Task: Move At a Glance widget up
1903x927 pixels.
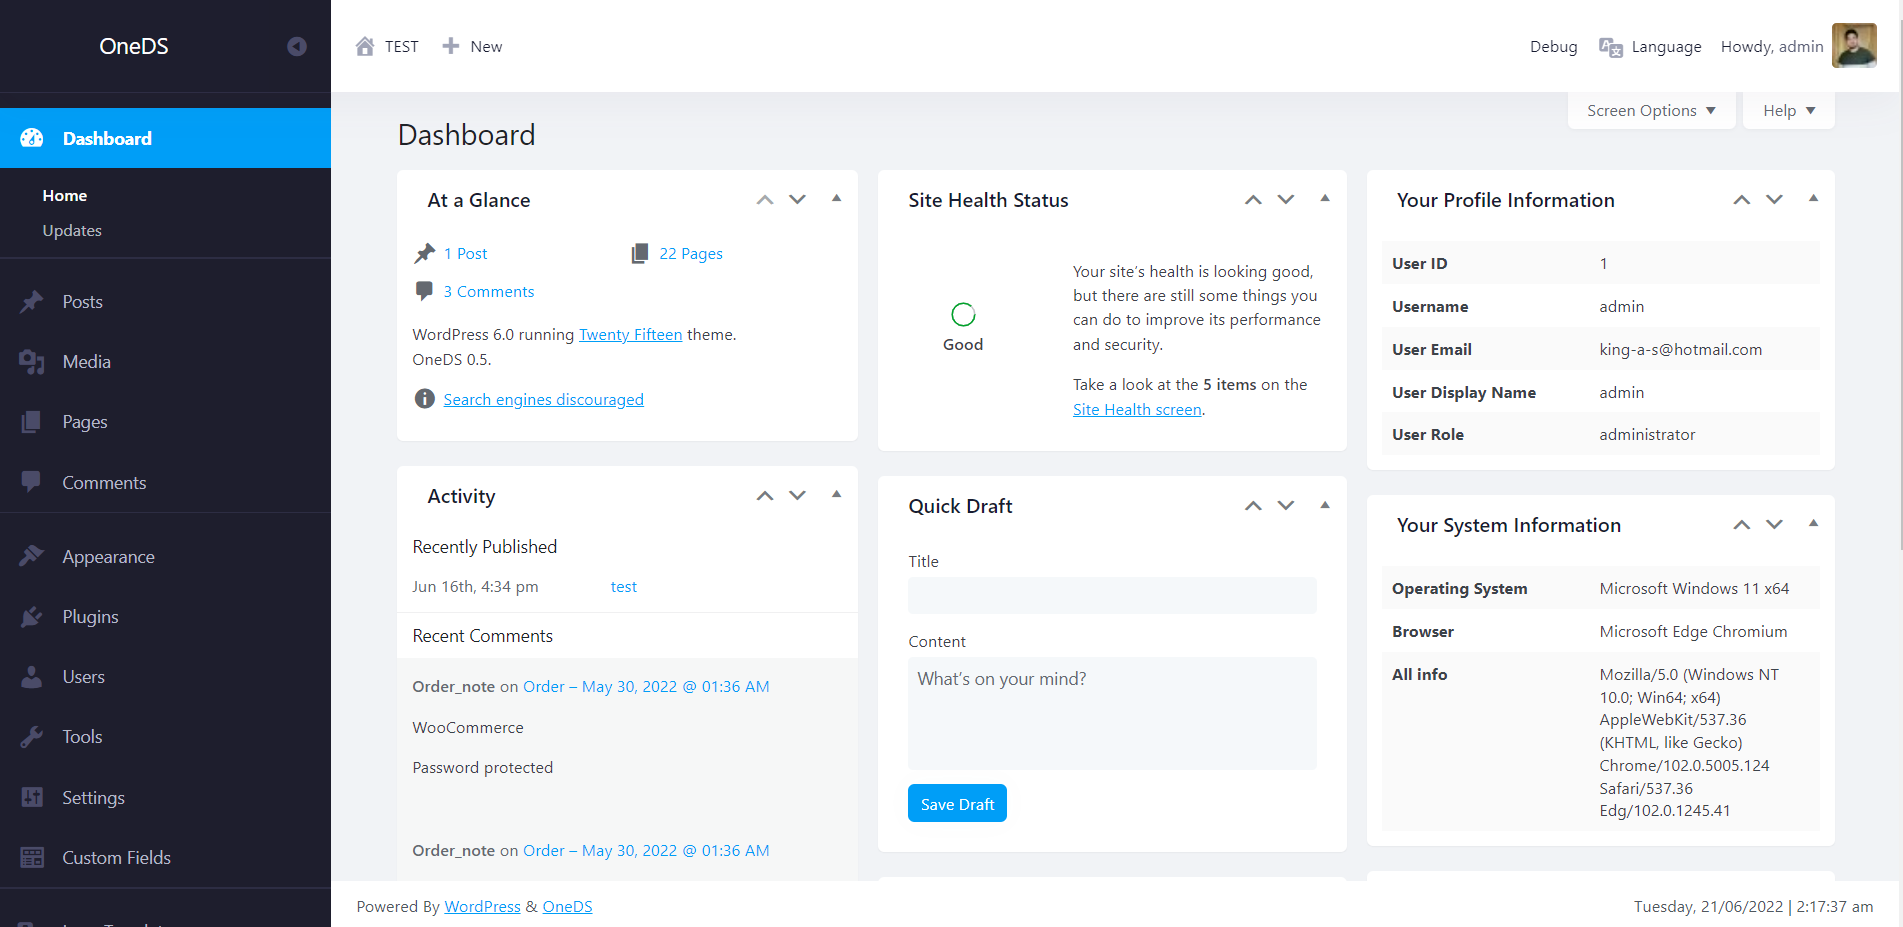Action: pyautogui.click(x=765, y=200)
